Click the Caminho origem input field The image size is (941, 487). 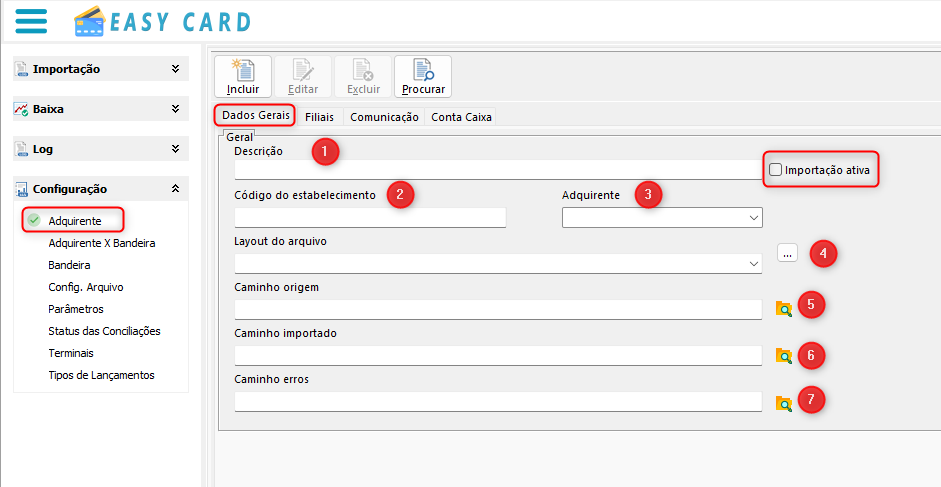498,310
